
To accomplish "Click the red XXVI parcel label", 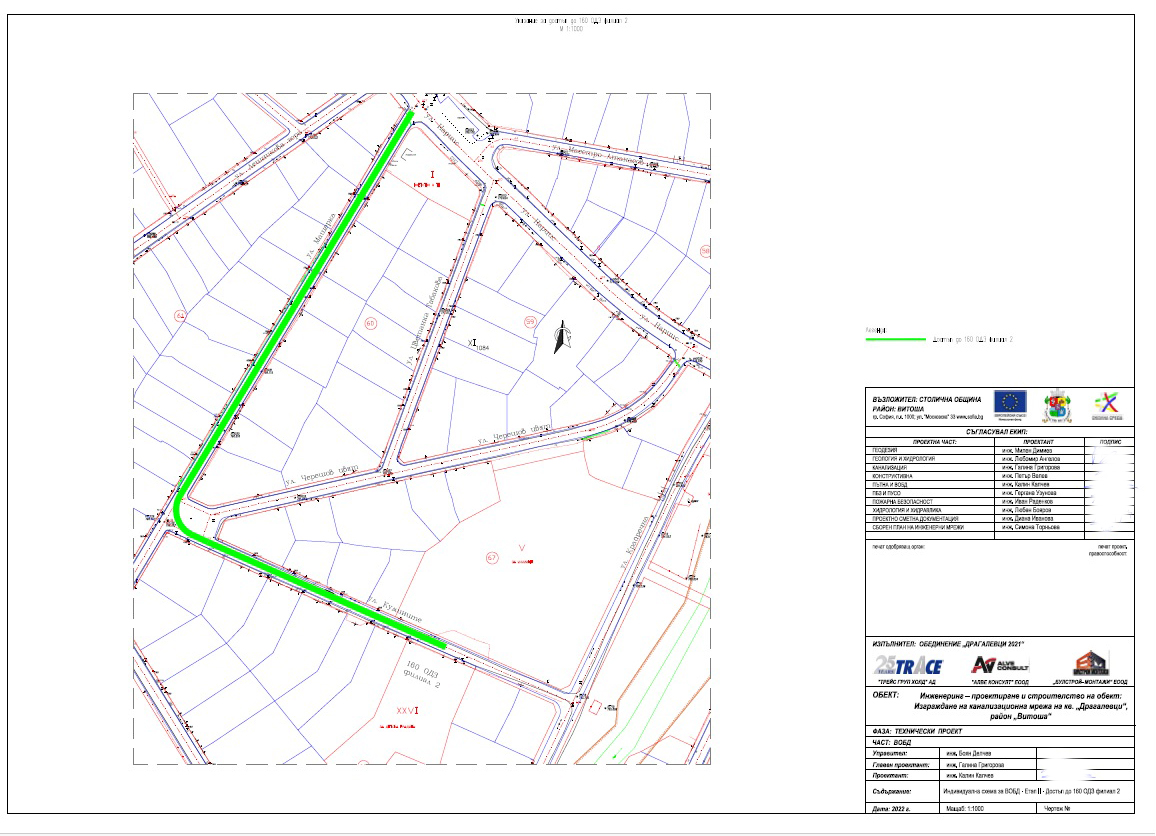I will tap(405, 711).
